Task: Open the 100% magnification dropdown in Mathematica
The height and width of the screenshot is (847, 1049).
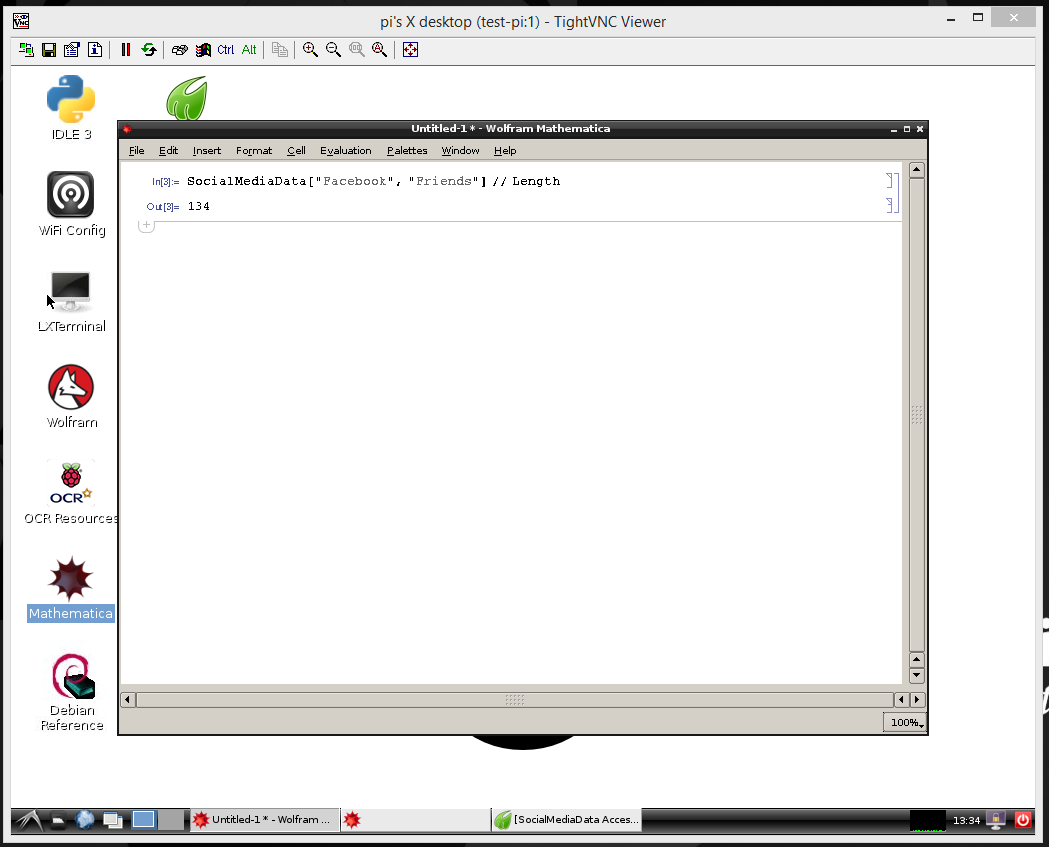Action: click(906, 723)
